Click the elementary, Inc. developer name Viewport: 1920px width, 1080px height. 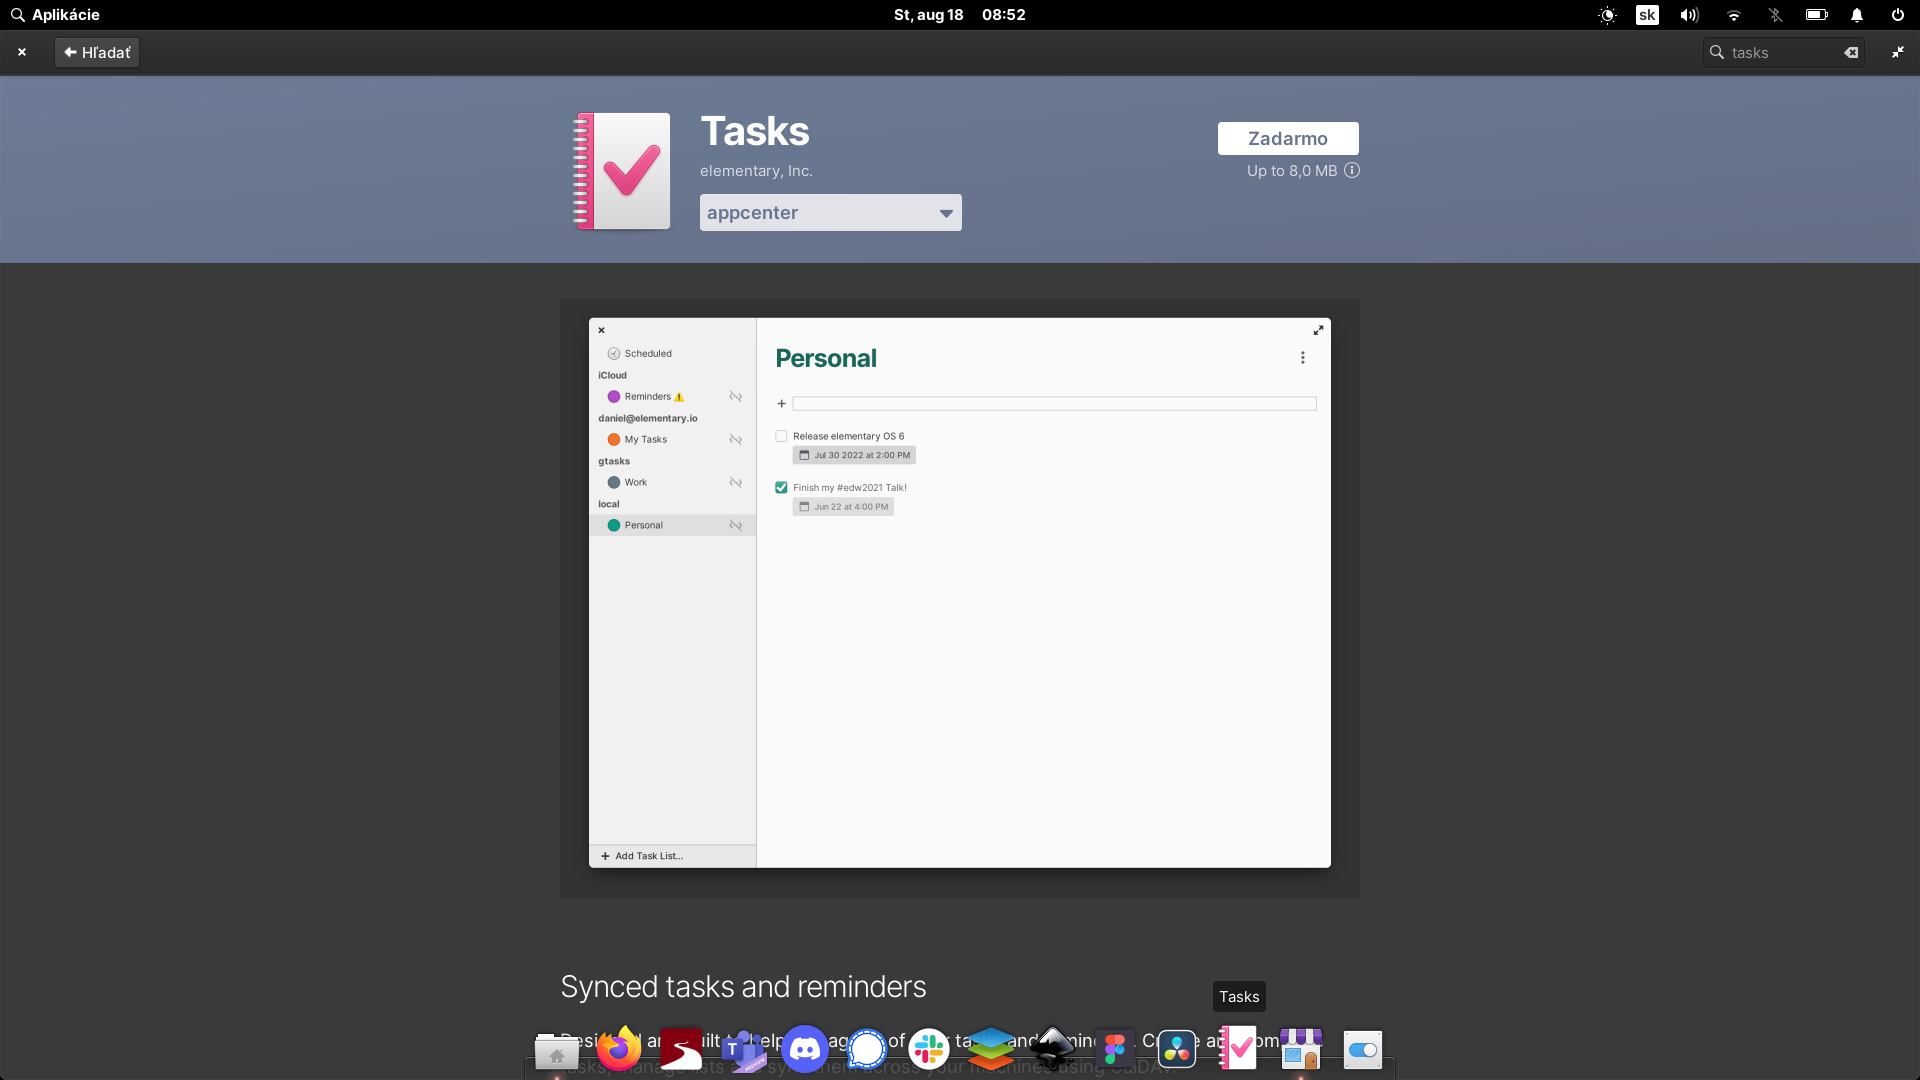pos(756,171)
